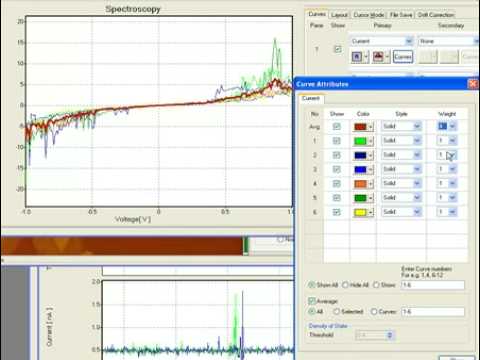The height and width of the screenshot is (360, 480).
Task: Click the red curve icon button under Primary
Action: pyautogui.click(x=378, y=57)
